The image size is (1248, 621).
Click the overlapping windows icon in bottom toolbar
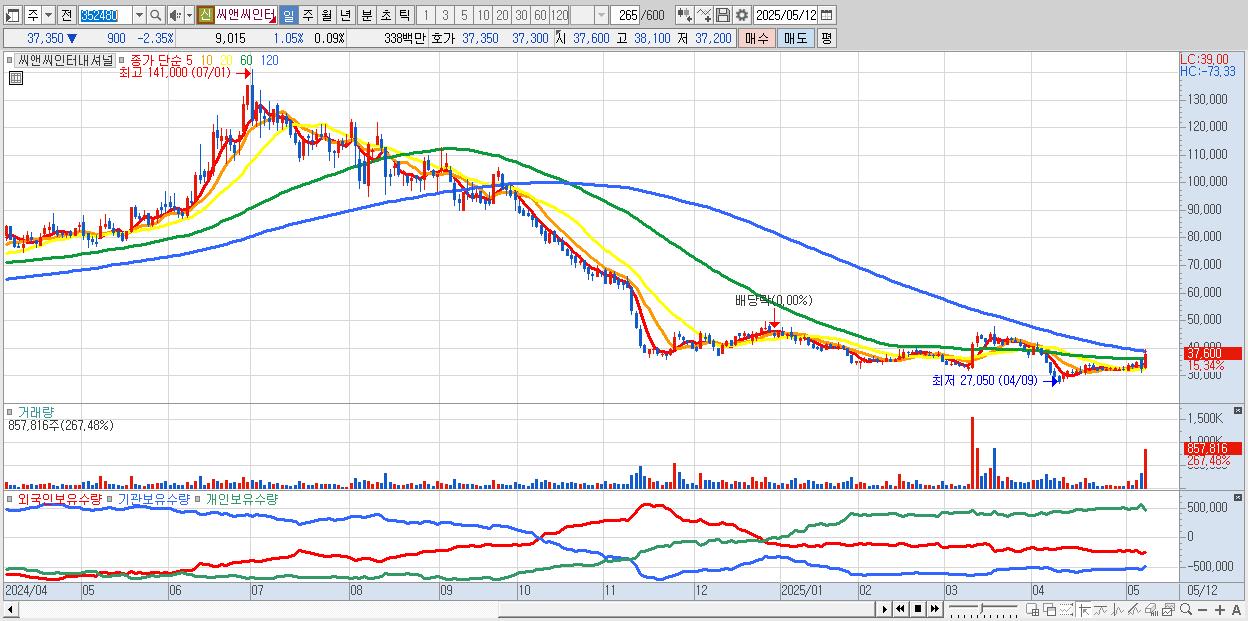pos(1050,610)
